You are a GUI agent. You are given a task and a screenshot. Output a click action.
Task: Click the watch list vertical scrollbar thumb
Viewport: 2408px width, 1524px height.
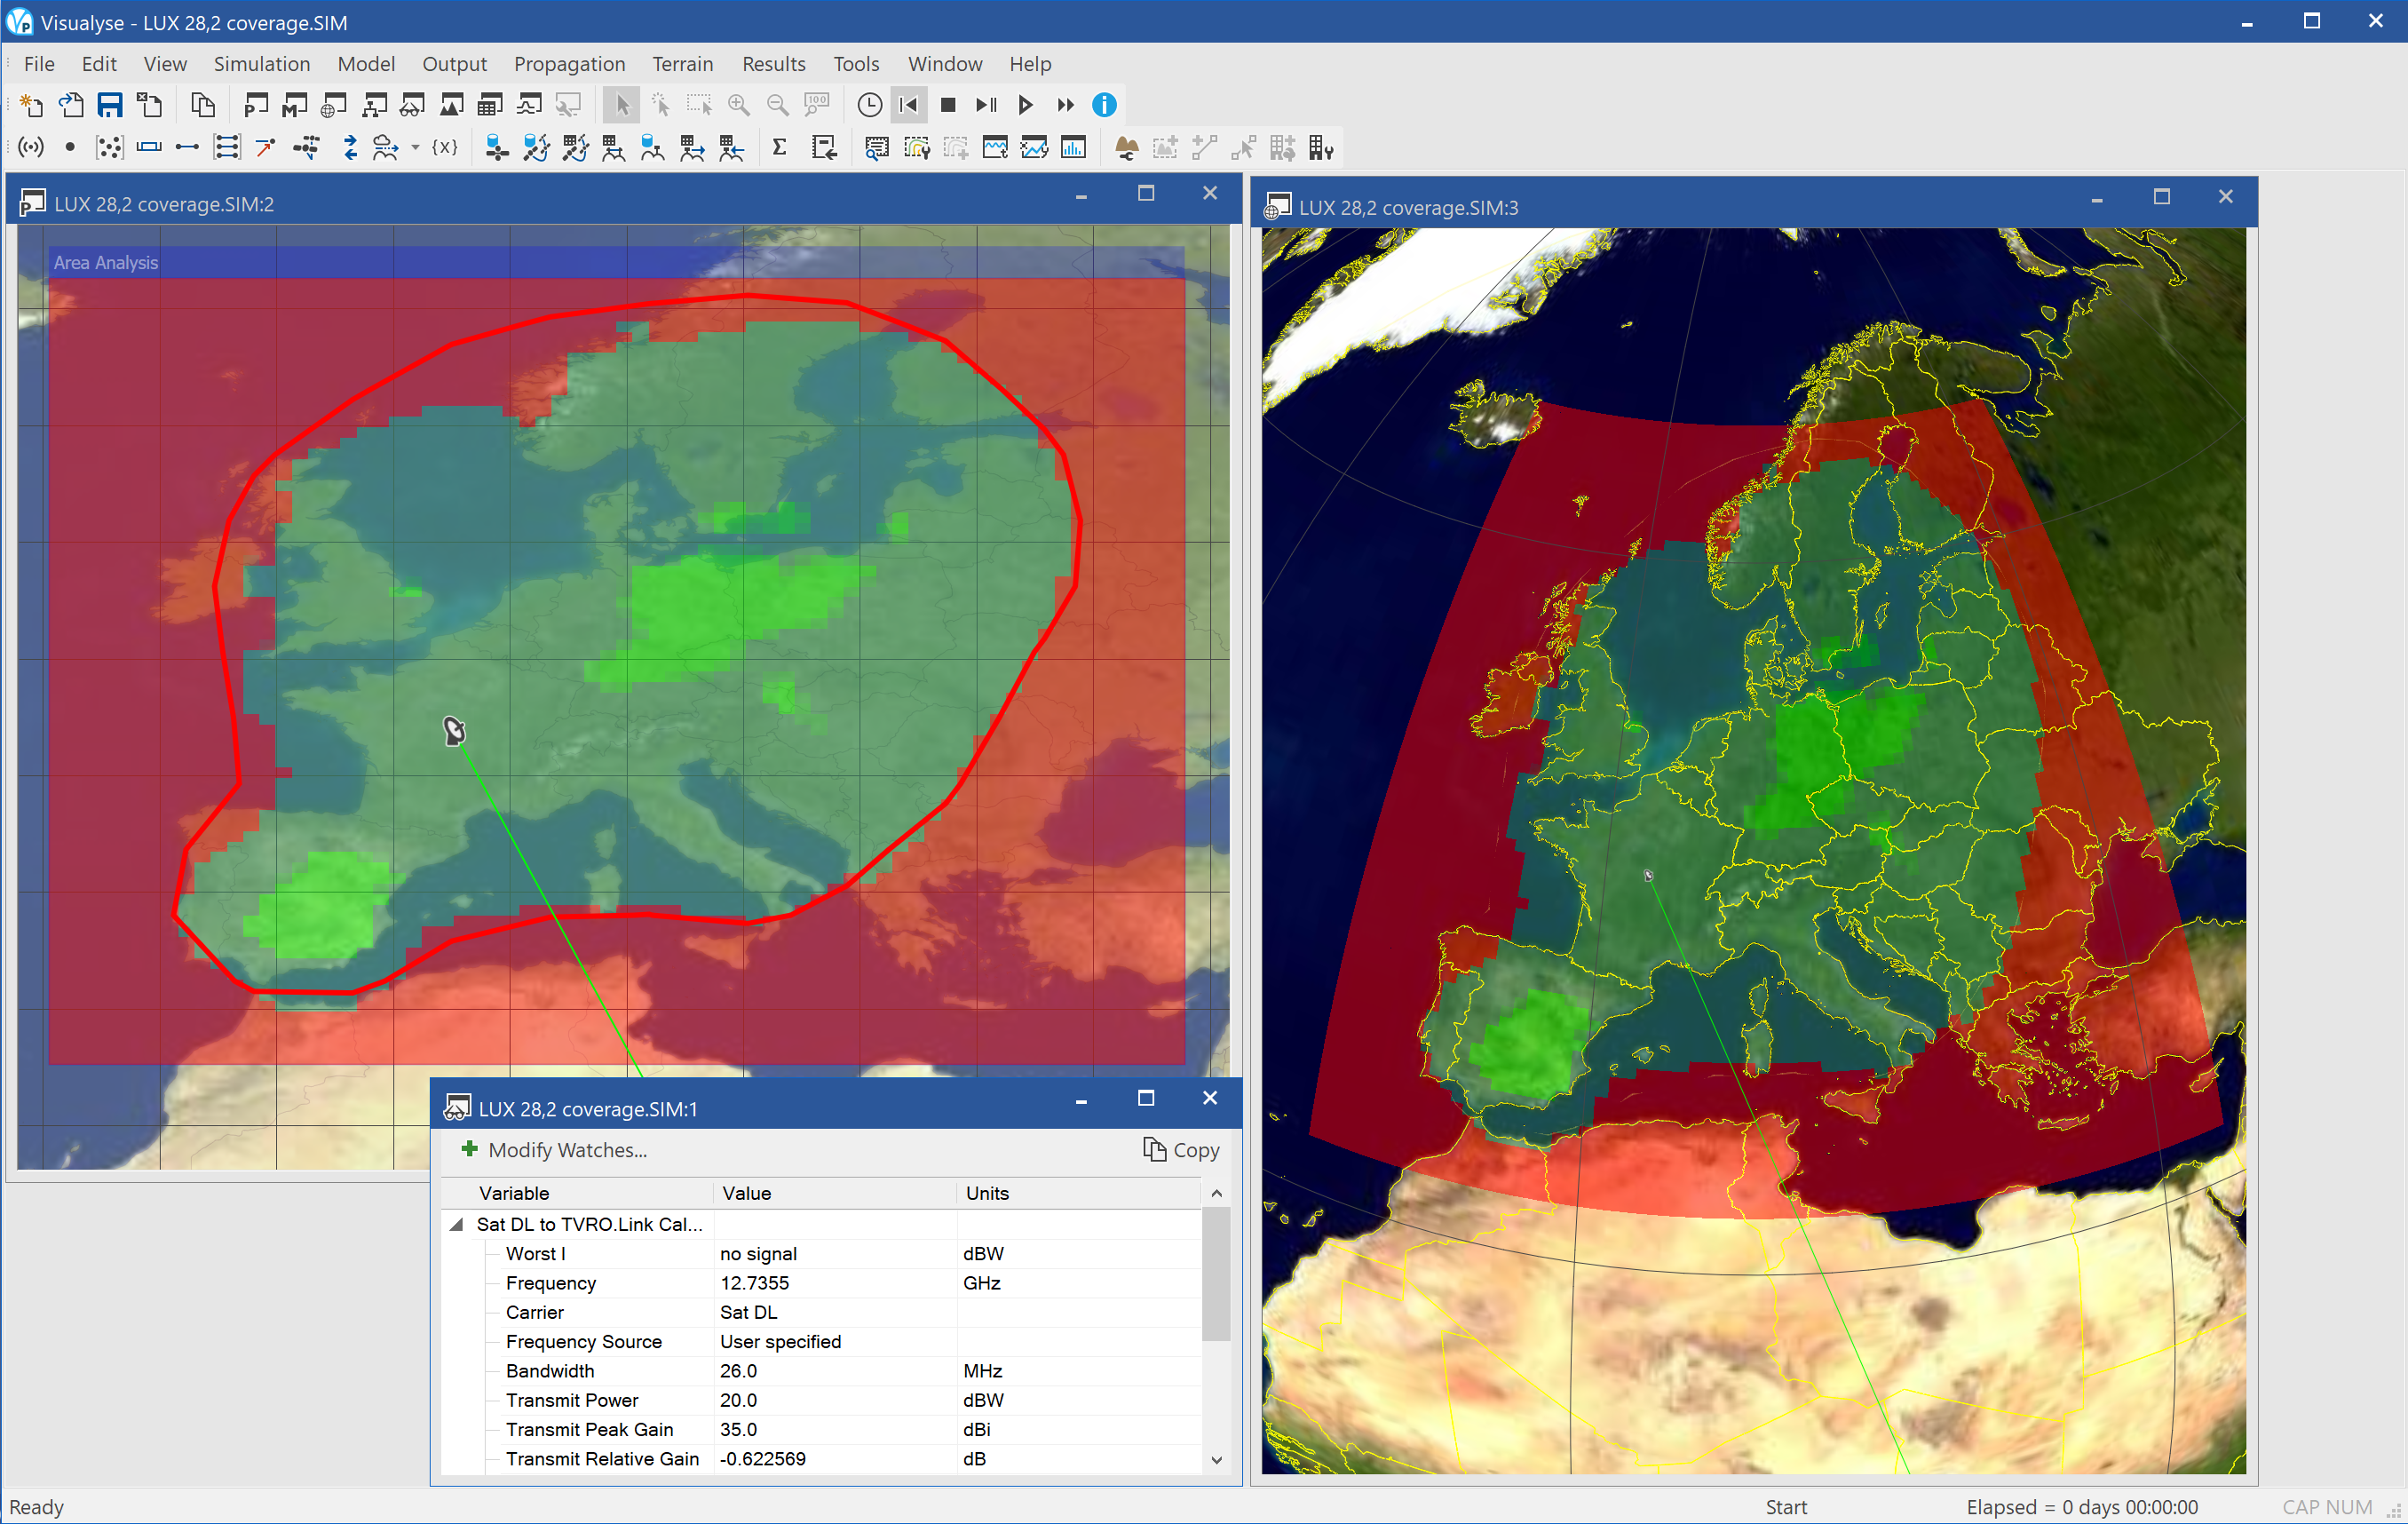point(1216,1273)
